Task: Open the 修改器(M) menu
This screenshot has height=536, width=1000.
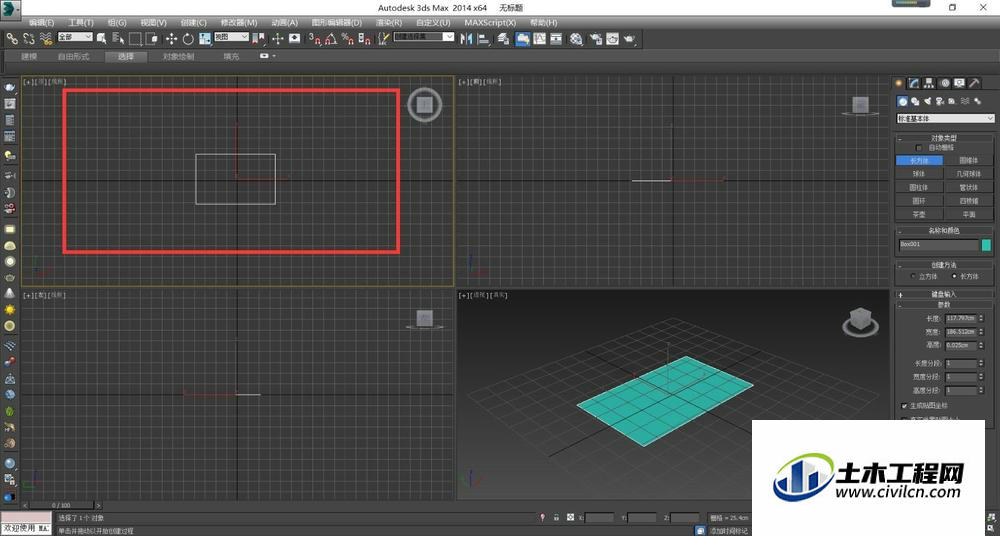Action: 239,22
